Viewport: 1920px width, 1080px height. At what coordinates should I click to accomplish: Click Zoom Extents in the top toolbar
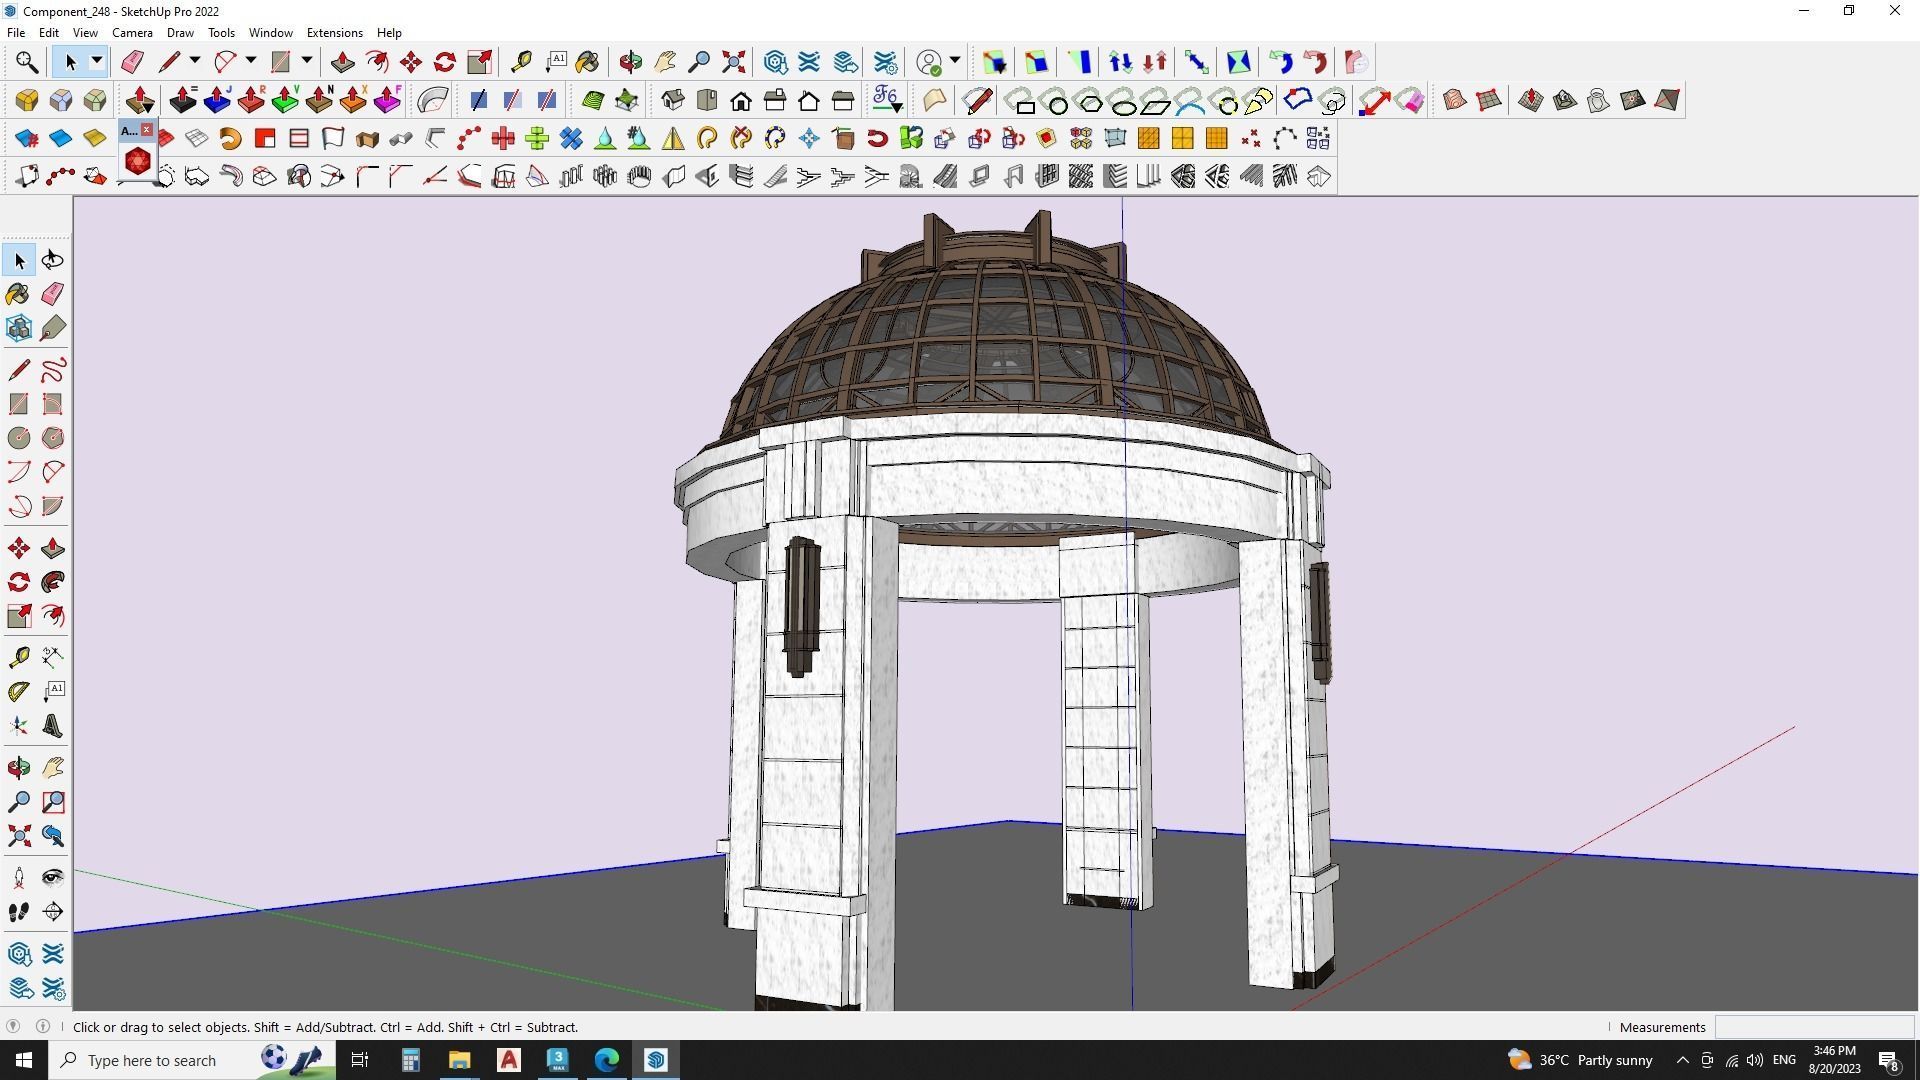point(734,62)
